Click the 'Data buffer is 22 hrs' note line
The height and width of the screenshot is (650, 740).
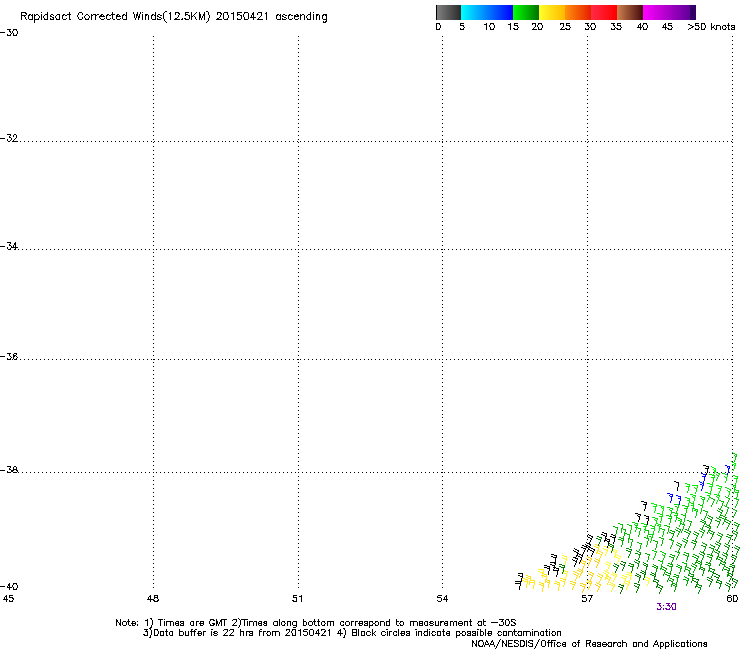pyautogui.click(x=352, y=633)
